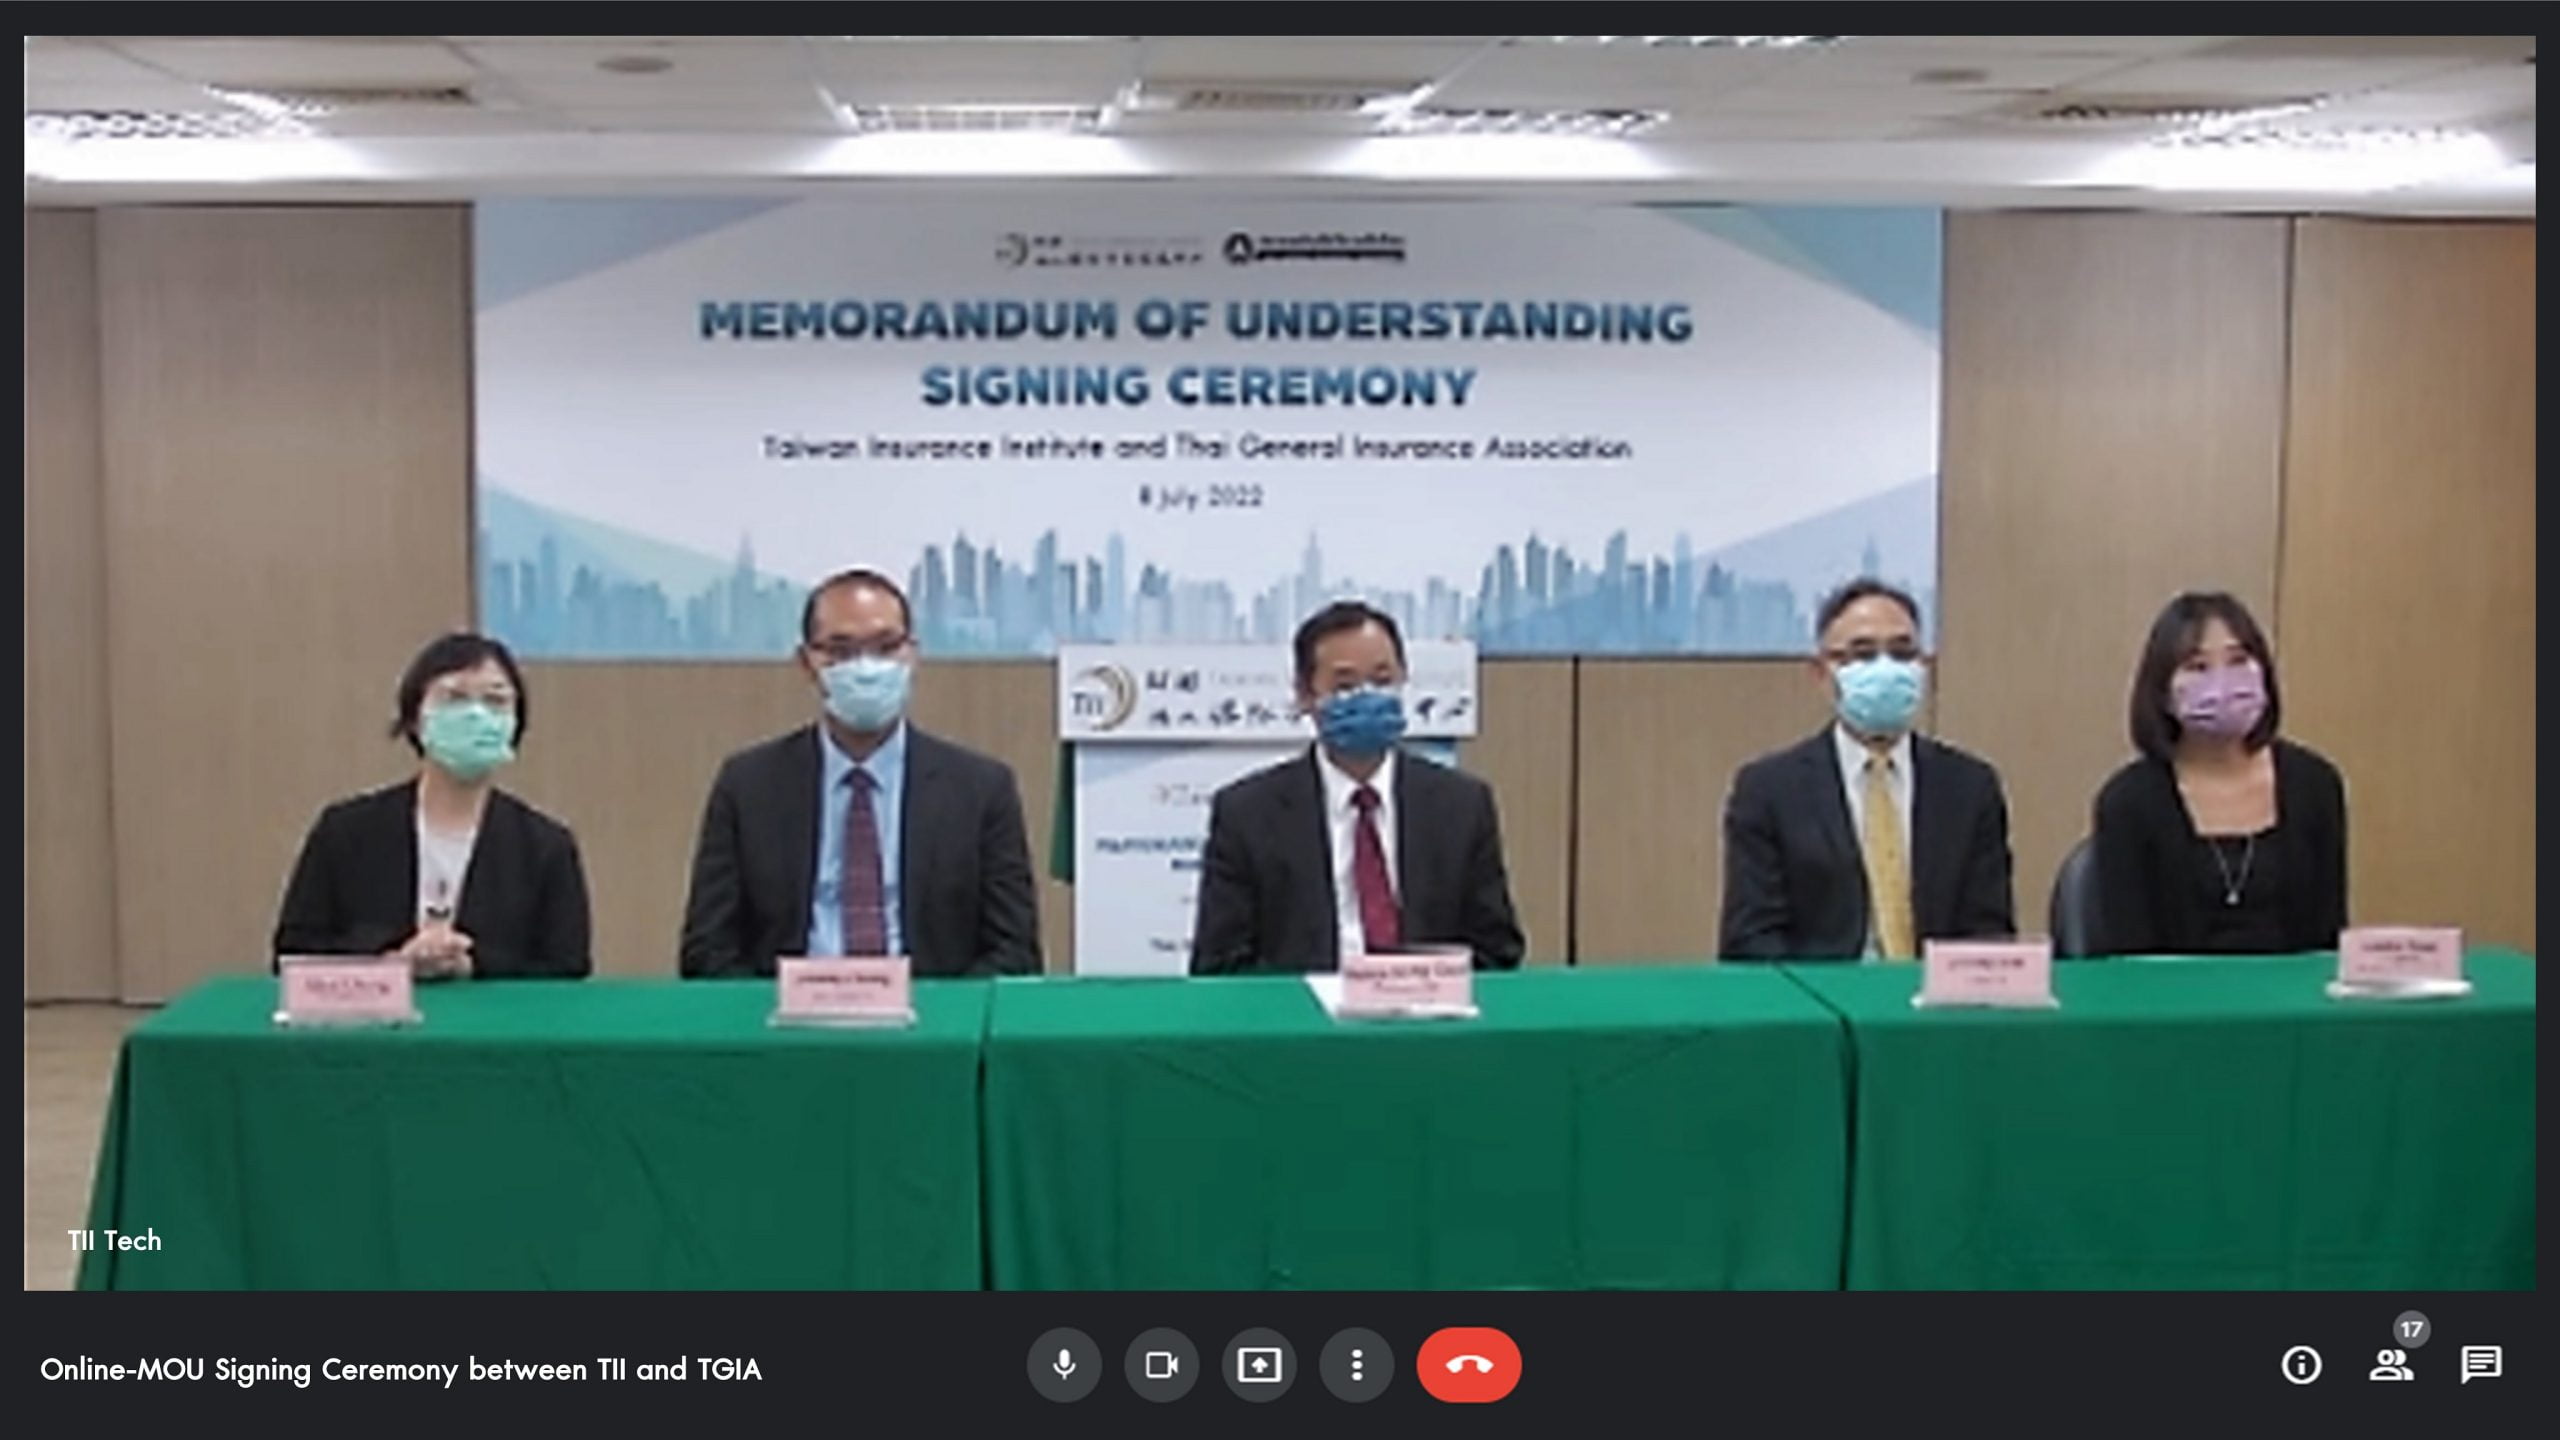Open the Present now screen share option
The width and height of the screenshot is (2560, 1440).
click(x=1259, y=1365)
